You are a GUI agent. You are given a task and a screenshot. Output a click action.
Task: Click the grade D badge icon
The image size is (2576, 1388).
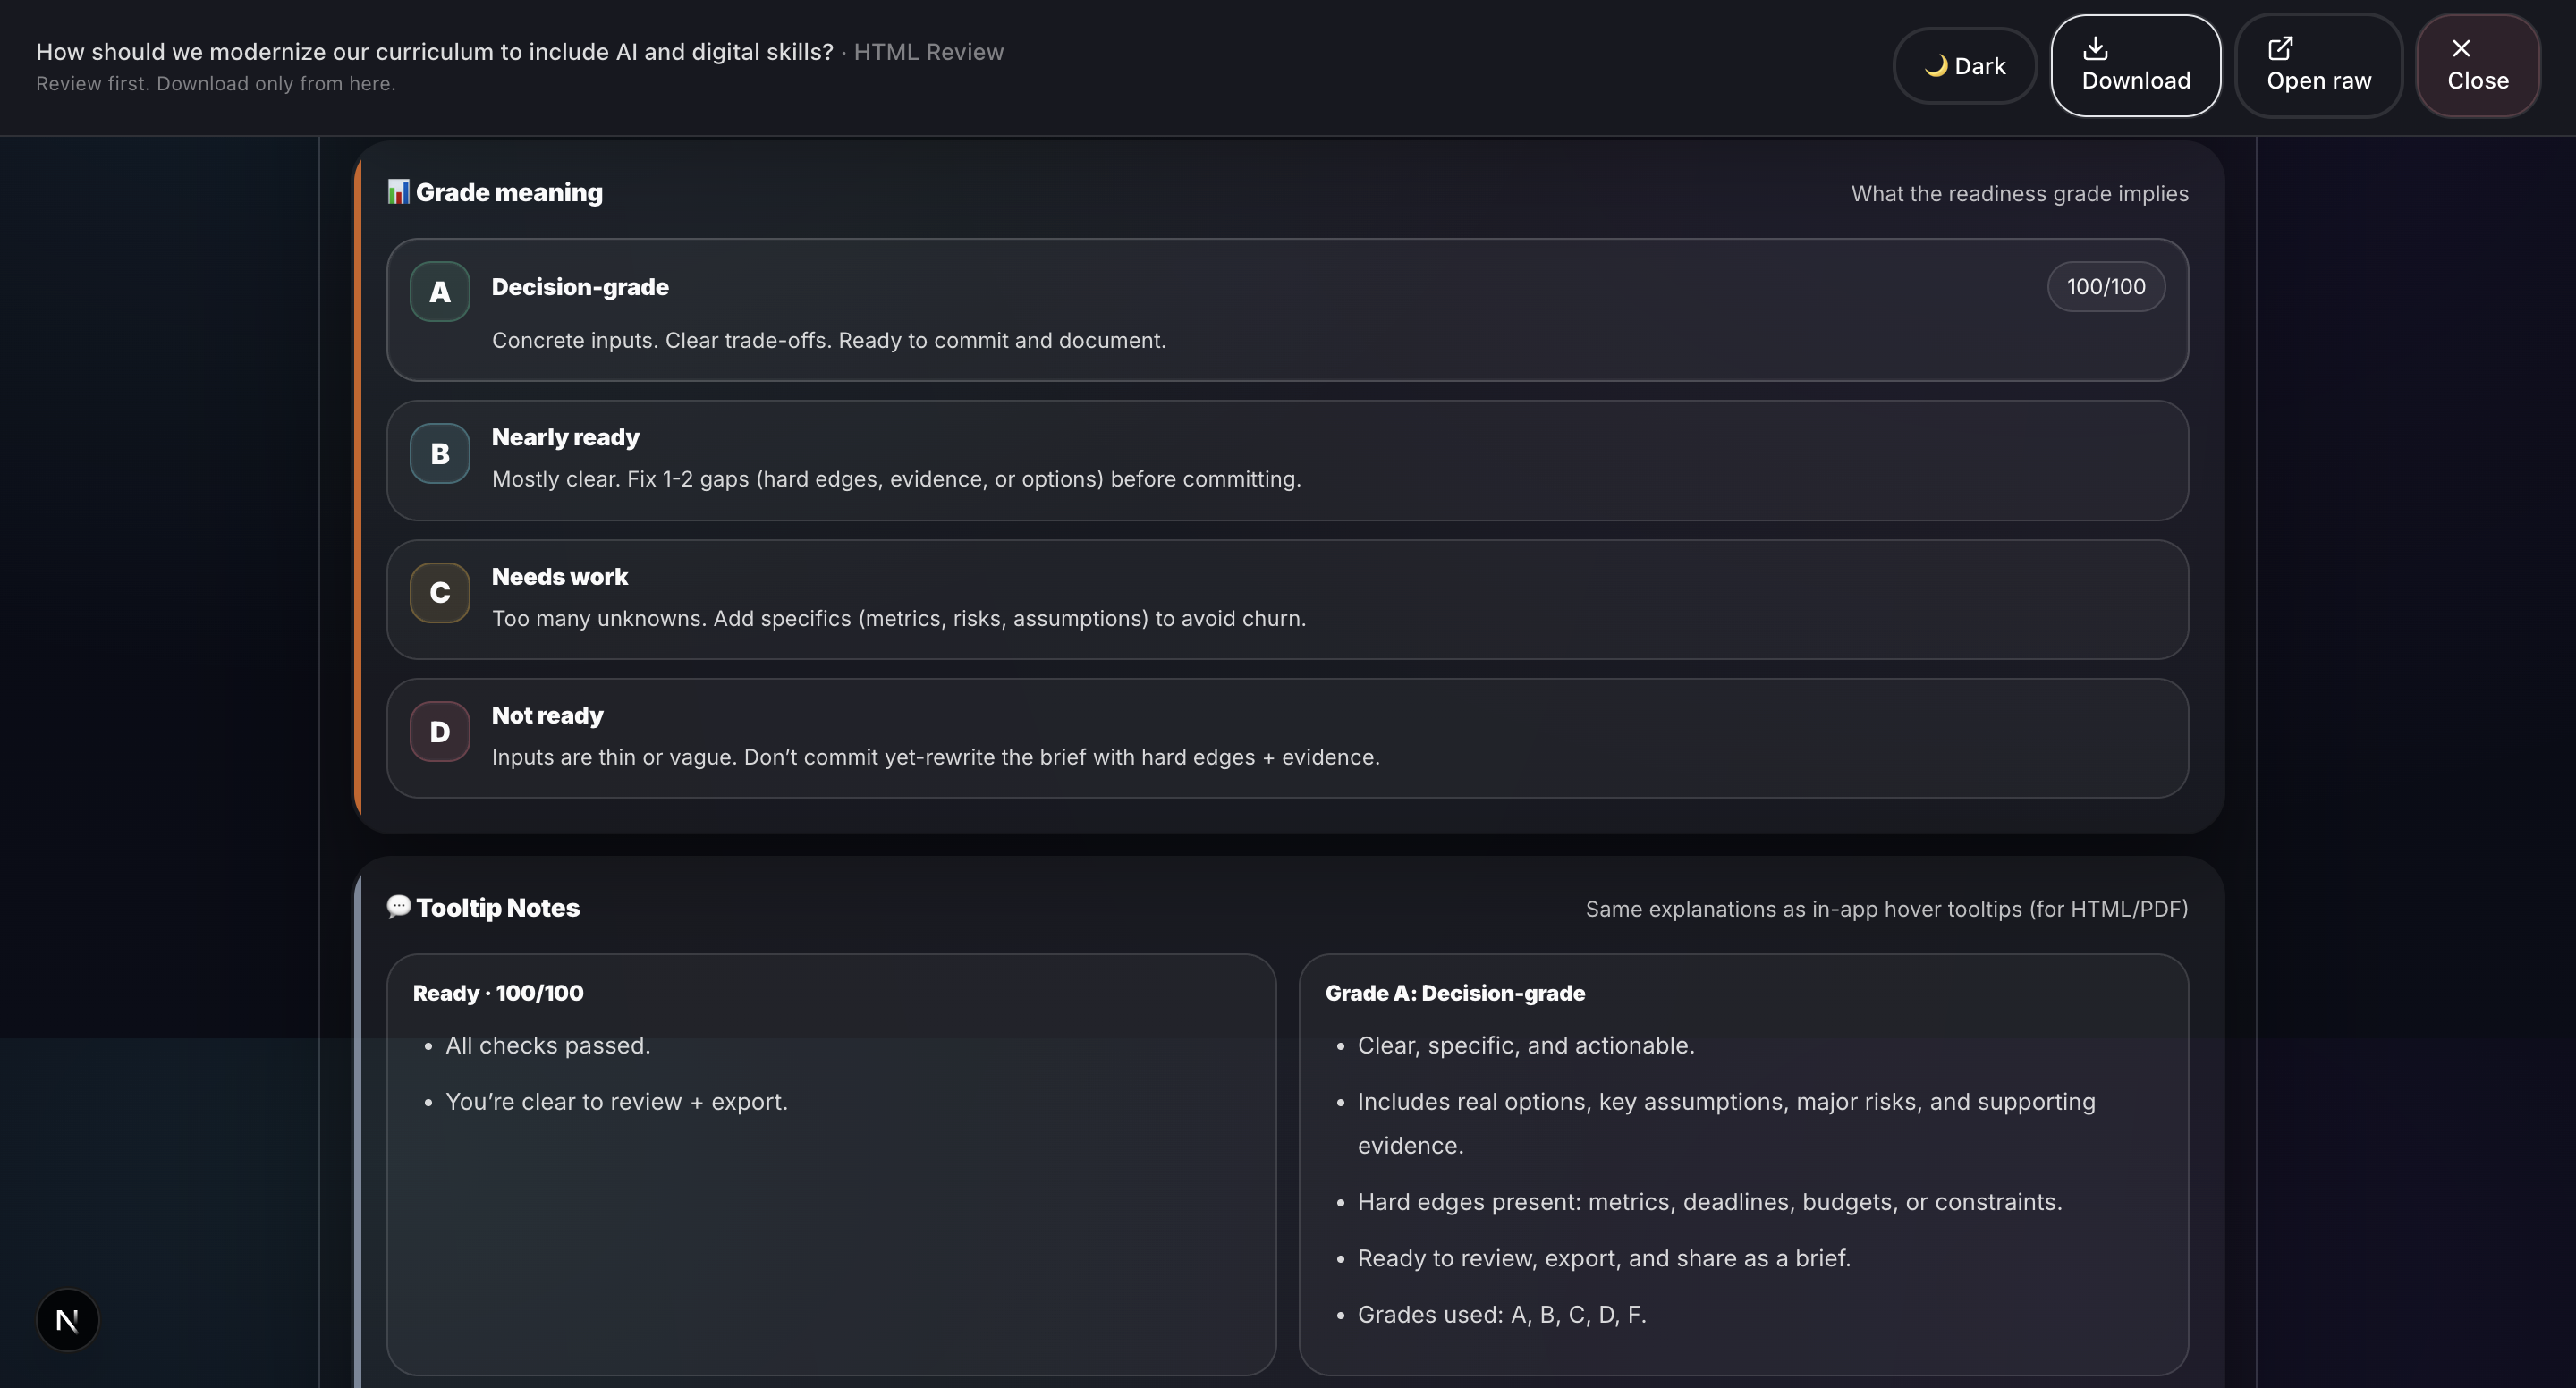coord(439,731)
